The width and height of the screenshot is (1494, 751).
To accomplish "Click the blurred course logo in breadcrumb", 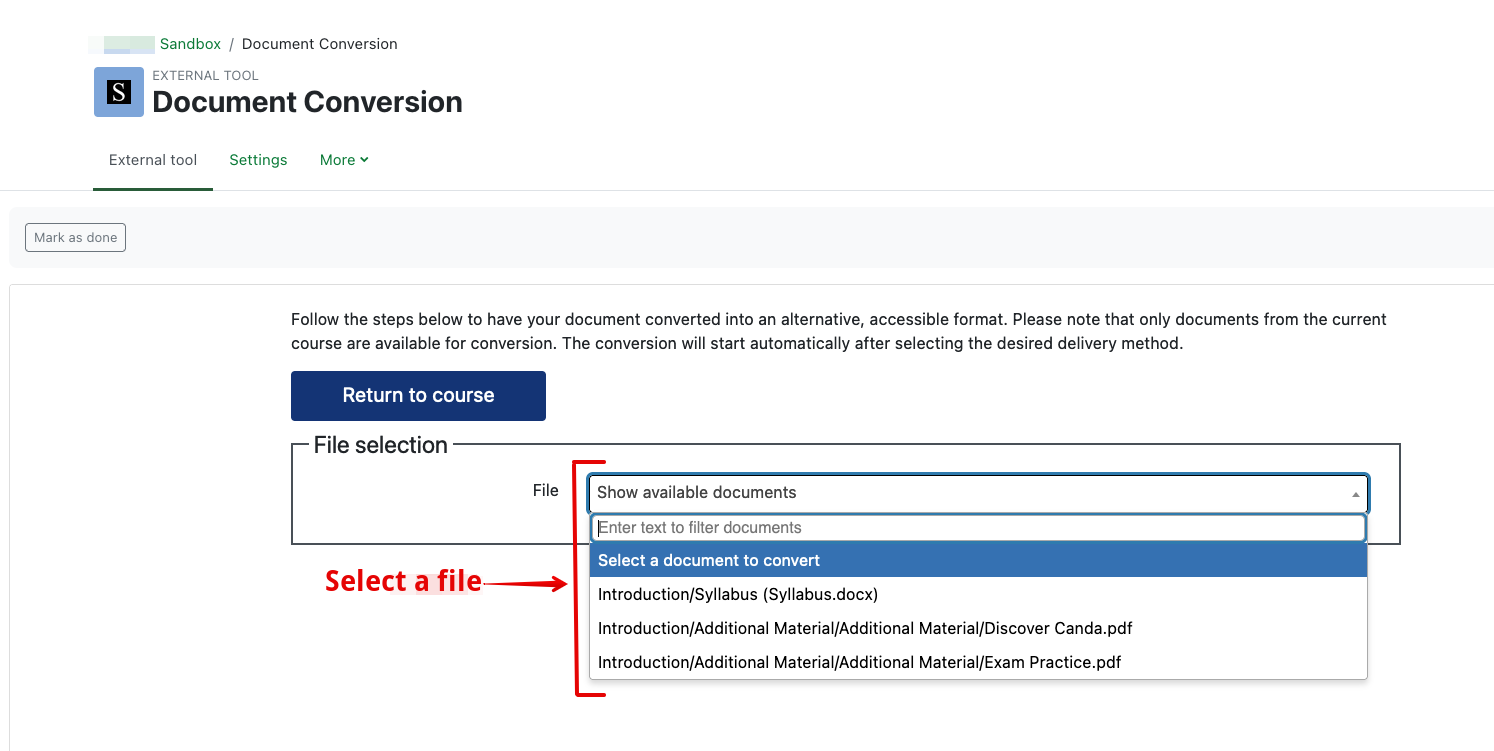I will (122, 44).
